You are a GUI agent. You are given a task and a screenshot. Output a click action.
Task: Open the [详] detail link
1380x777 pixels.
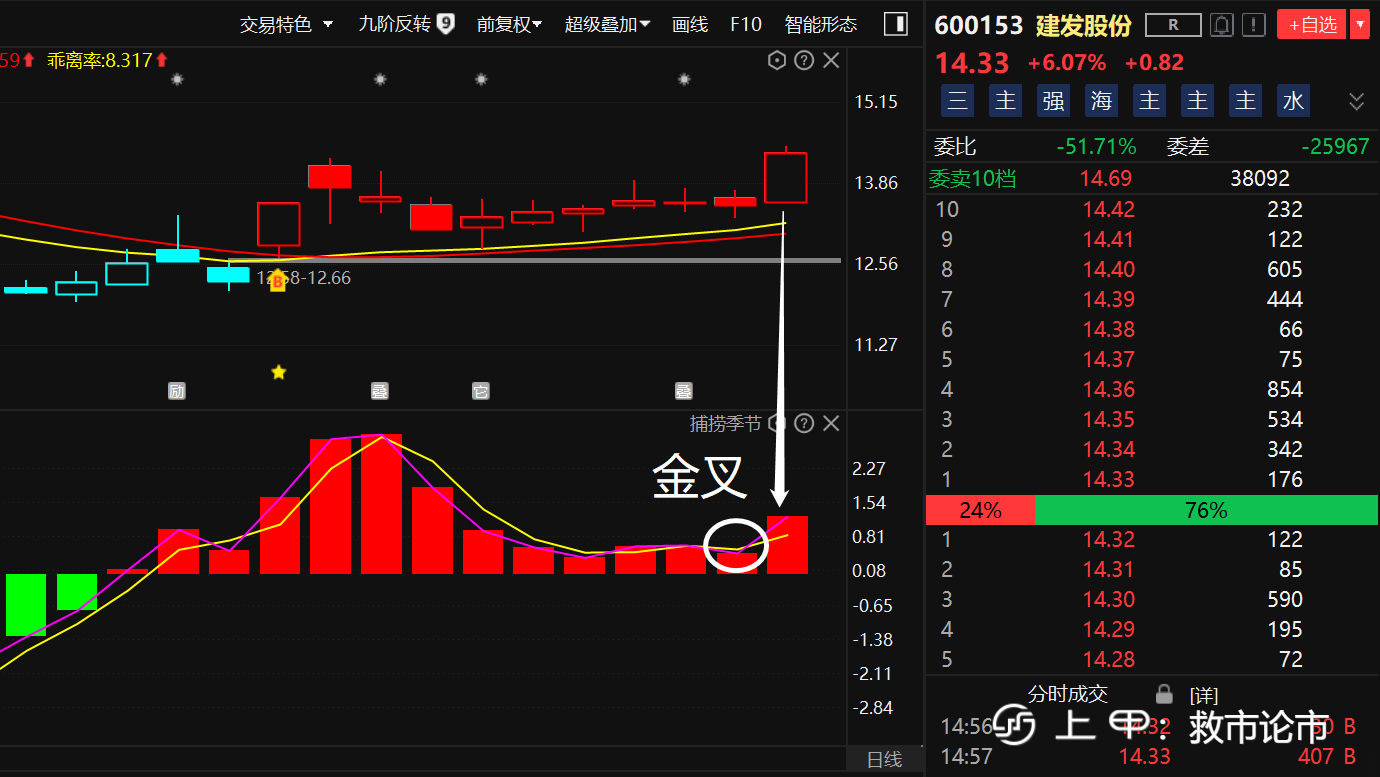[1203, 695]
